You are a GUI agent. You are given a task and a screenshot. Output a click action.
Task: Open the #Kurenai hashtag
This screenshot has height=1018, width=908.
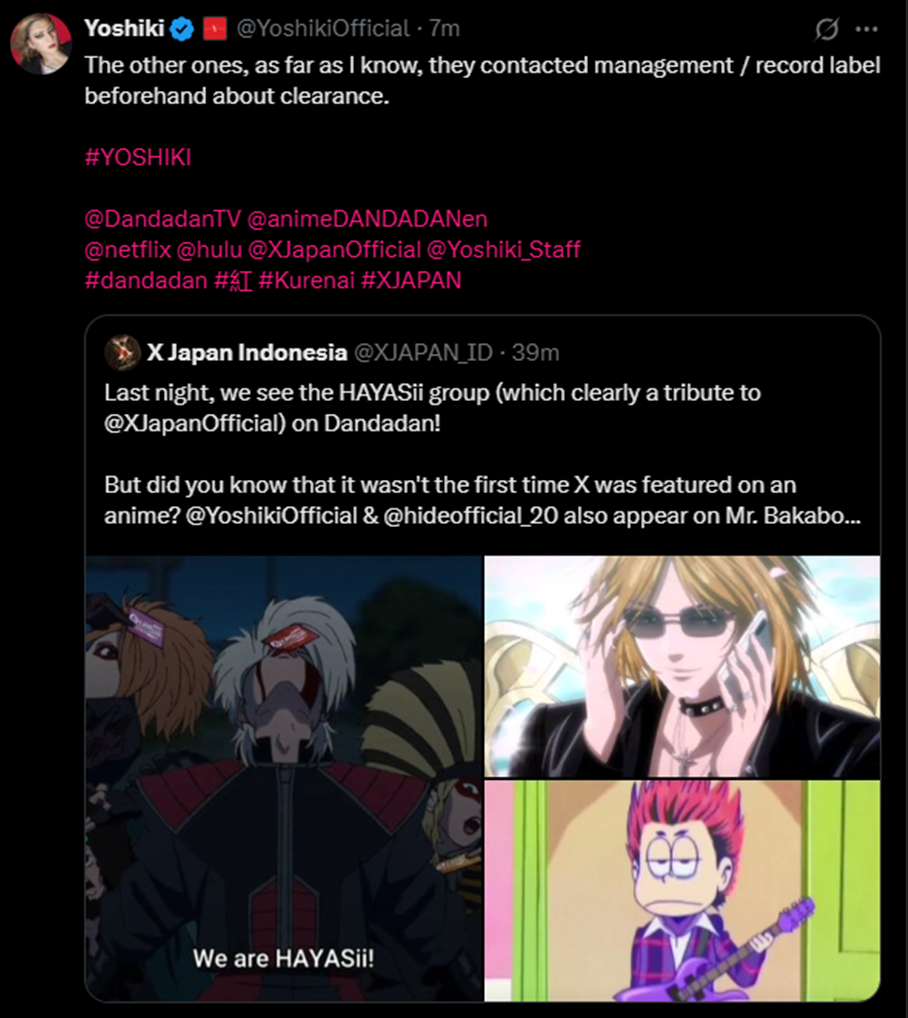[x=307, y=280]
